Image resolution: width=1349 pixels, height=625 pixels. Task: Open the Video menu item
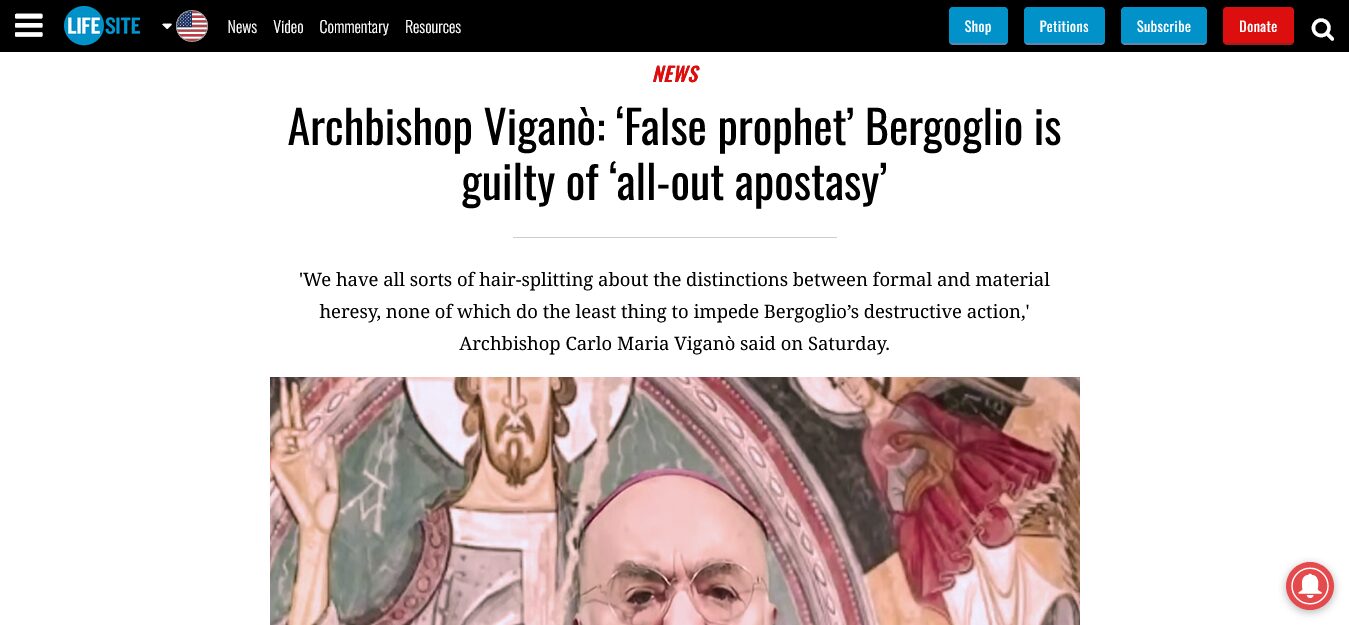coord(288,27)
